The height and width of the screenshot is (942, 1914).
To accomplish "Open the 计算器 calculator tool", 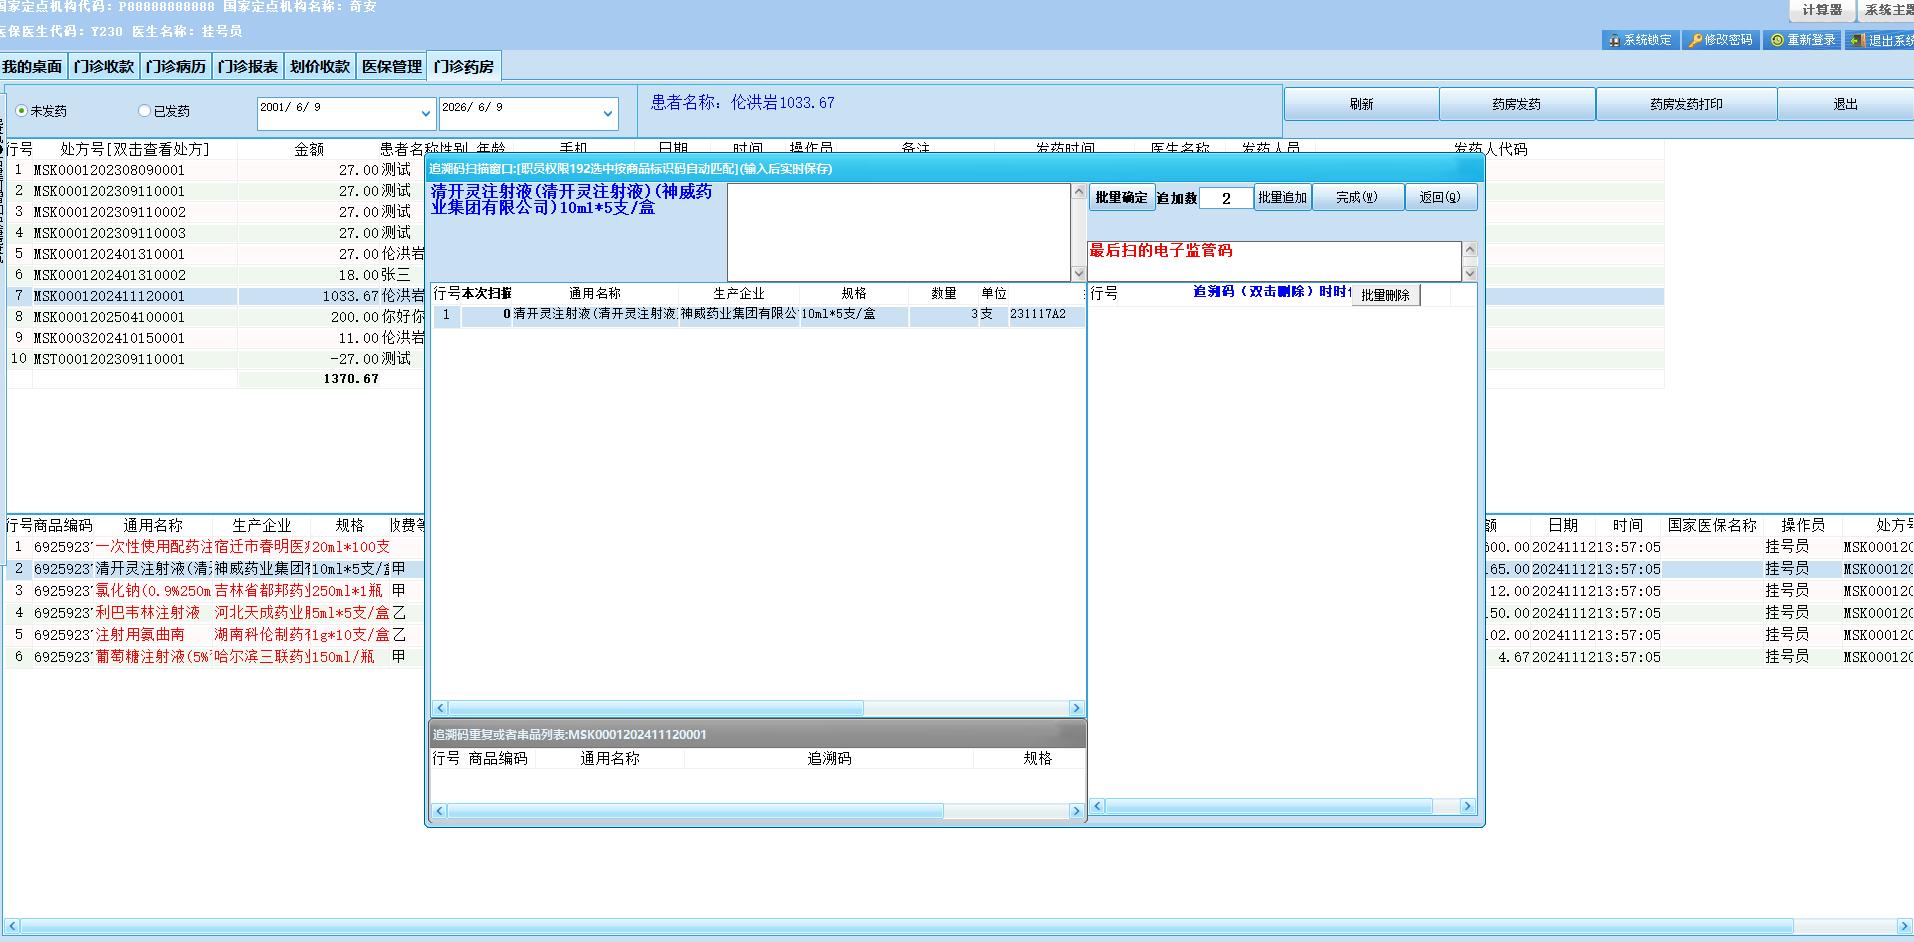I will pyautogui.click(x=1821, y=10).
